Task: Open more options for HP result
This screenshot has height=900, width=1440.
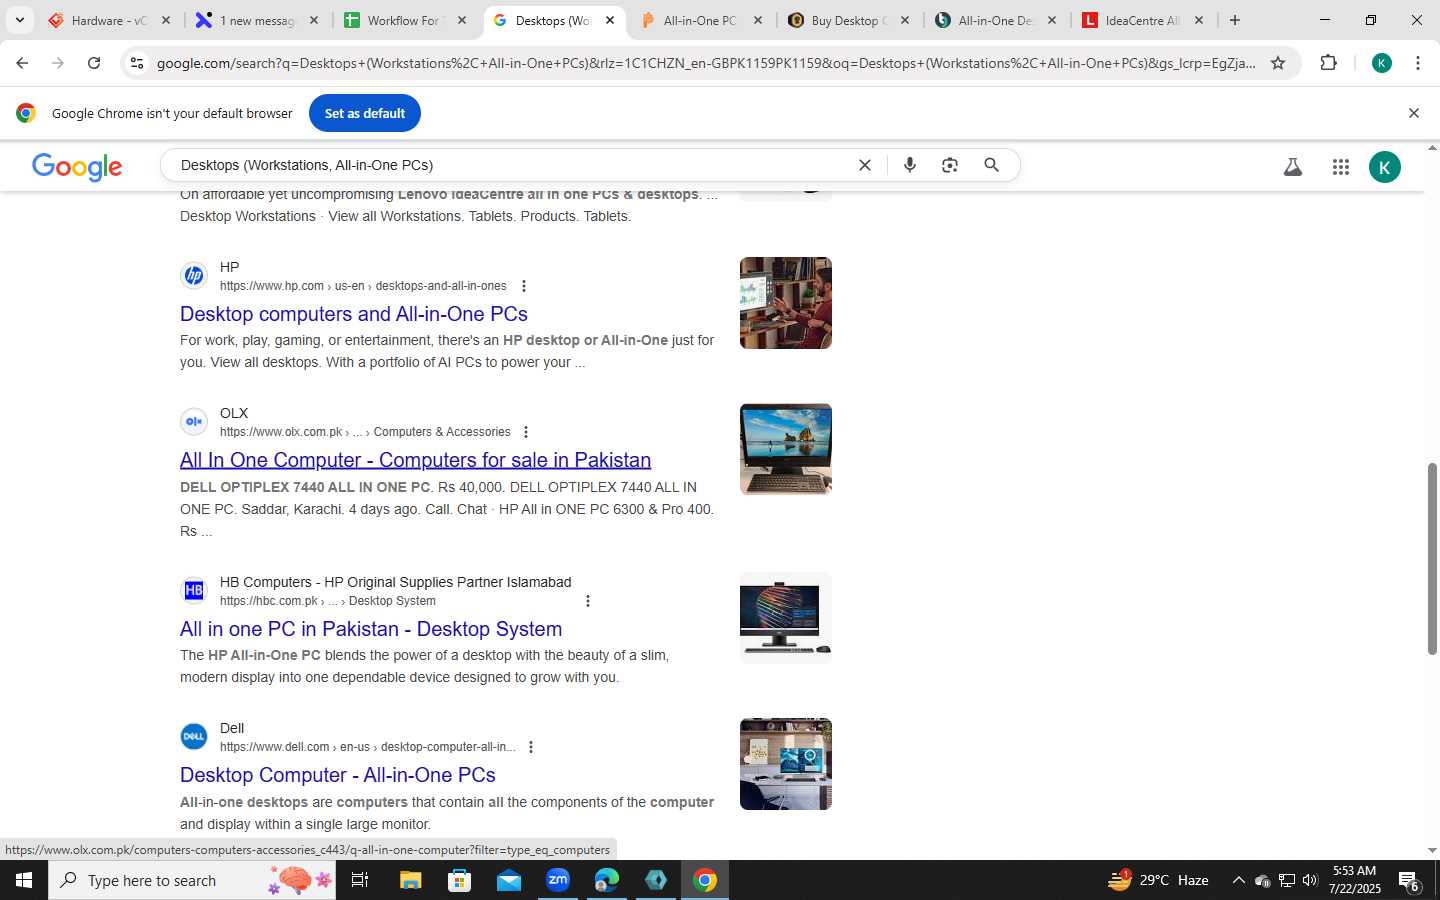Action: pyautogui.click(x=524, y=286)
